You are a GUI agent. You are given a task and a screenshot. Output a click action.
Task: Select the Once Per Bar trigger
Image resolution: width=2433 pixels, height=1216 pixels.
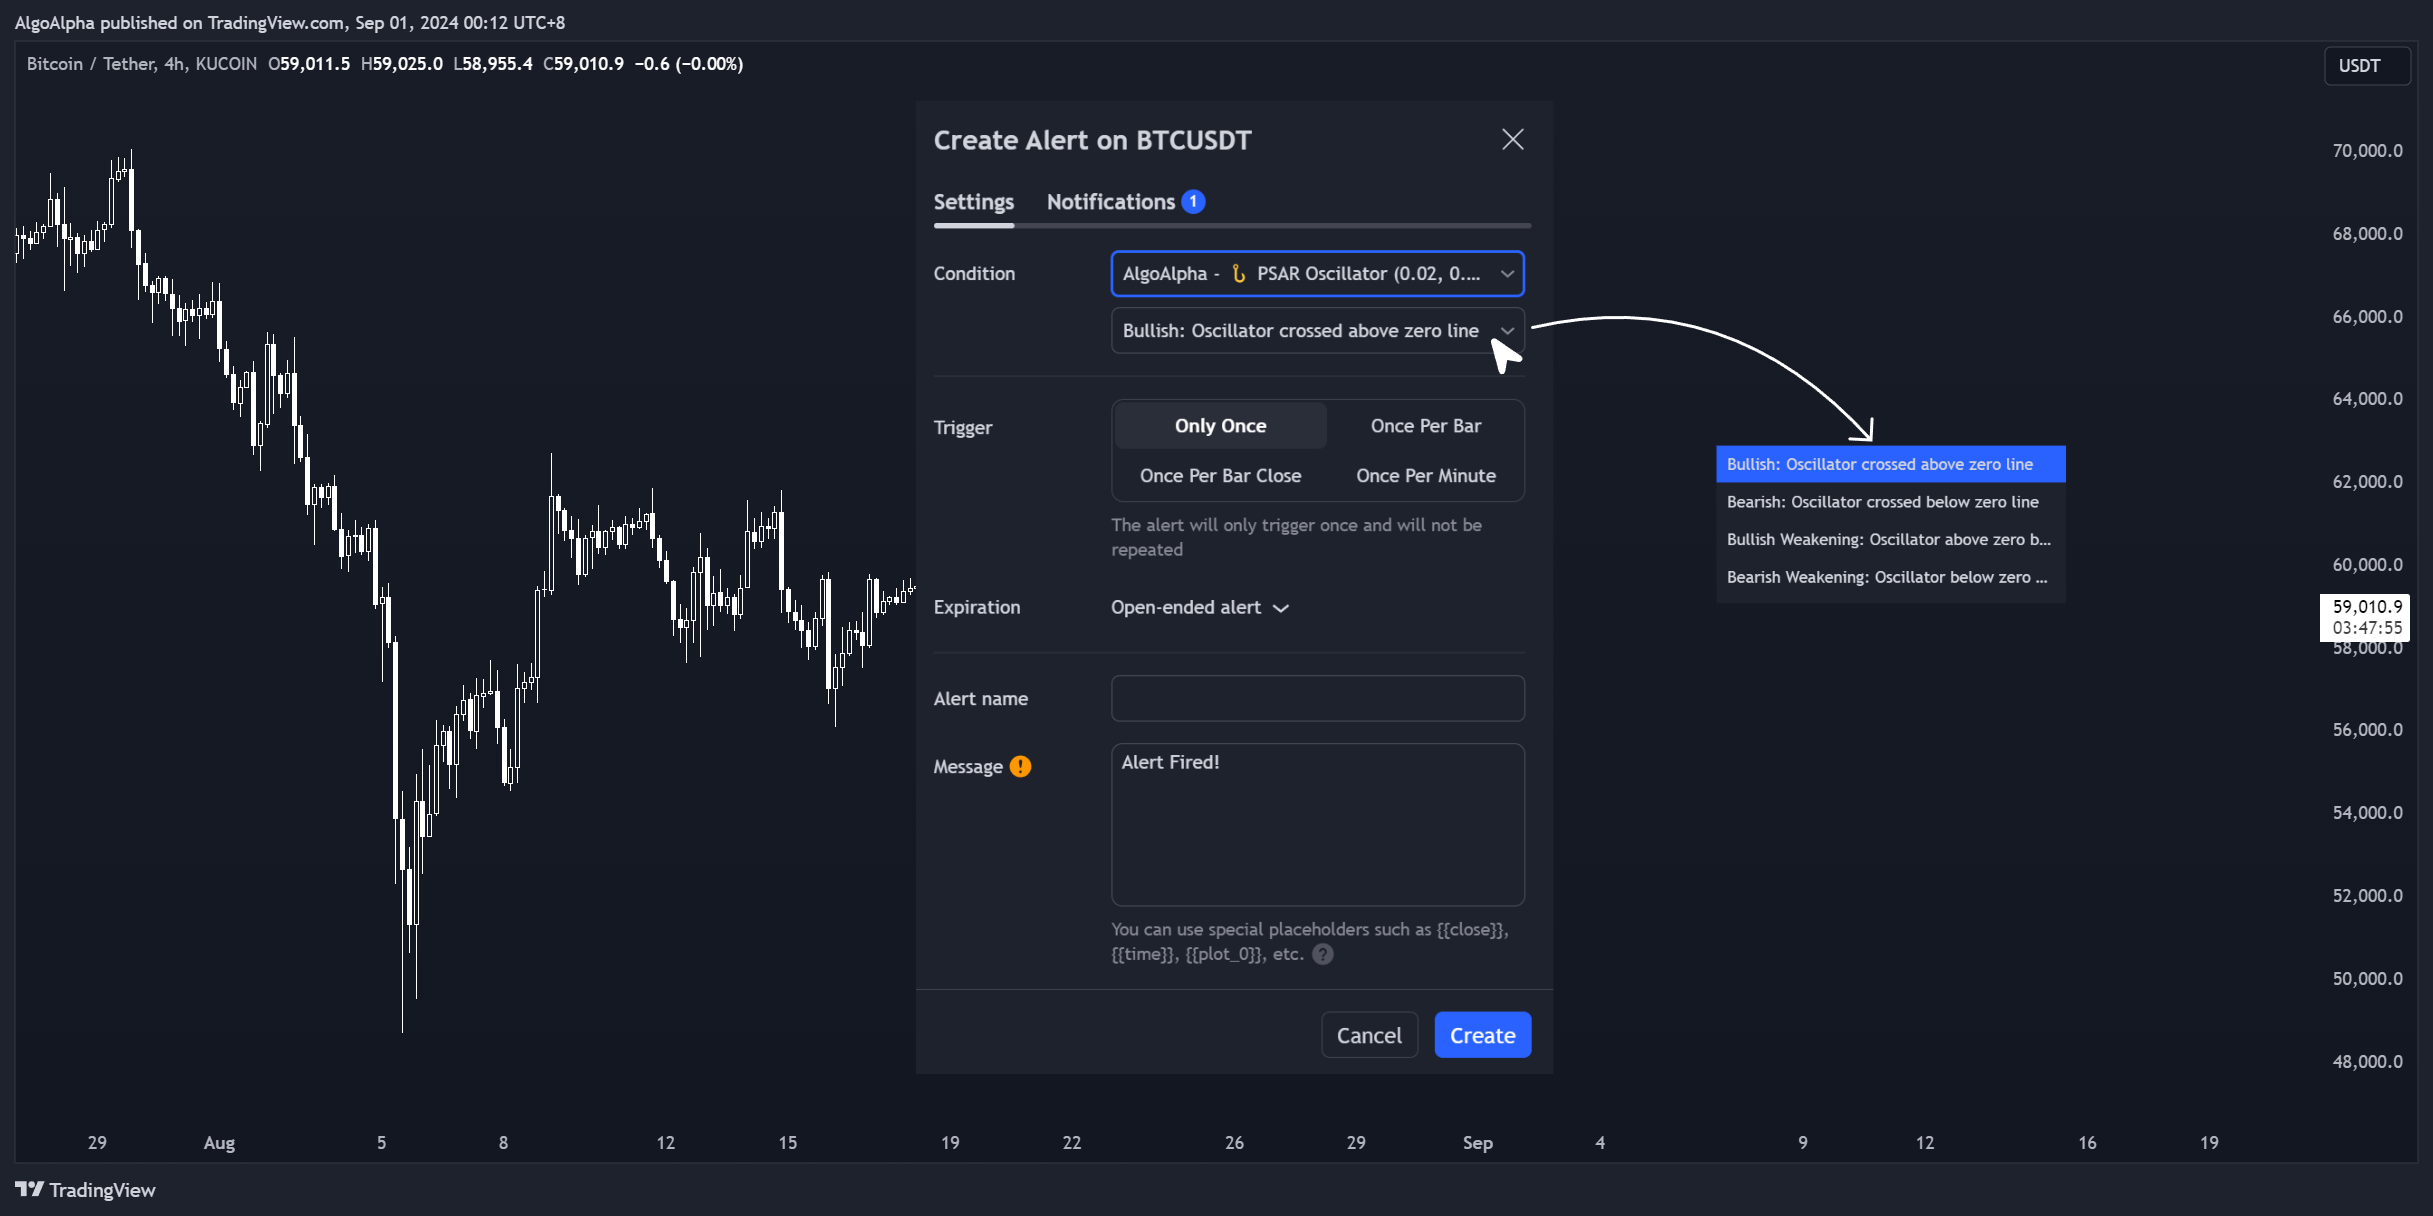tap(1425, 426)
